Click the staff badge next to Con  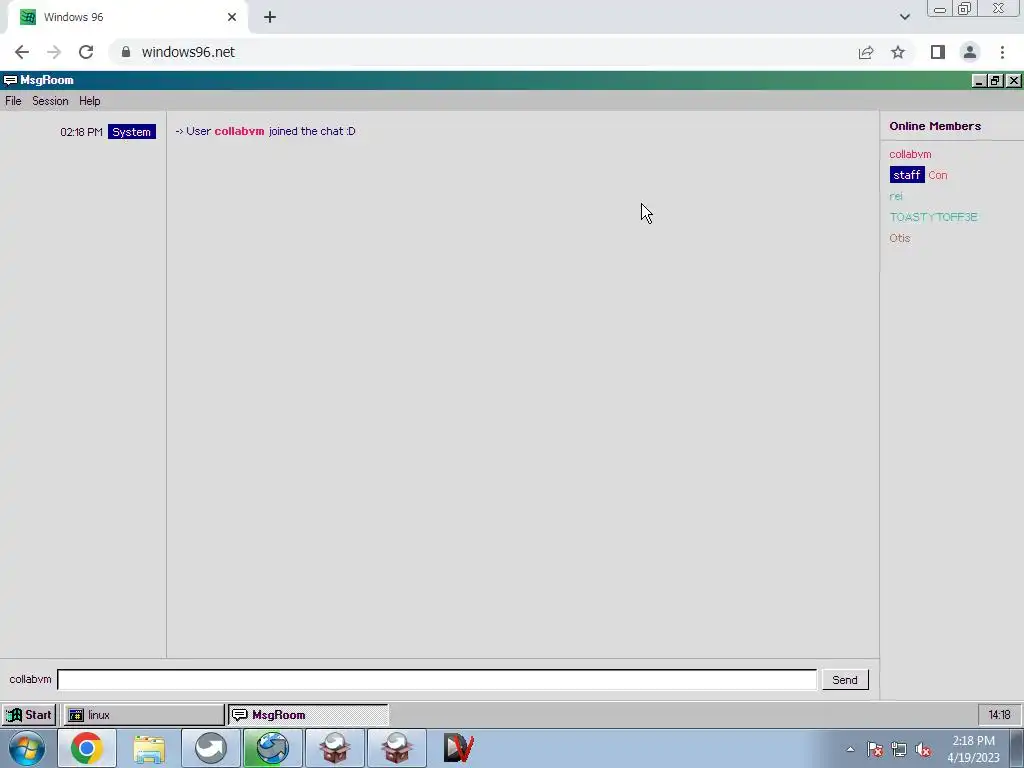pyautogui.click(x=906, y=175)
